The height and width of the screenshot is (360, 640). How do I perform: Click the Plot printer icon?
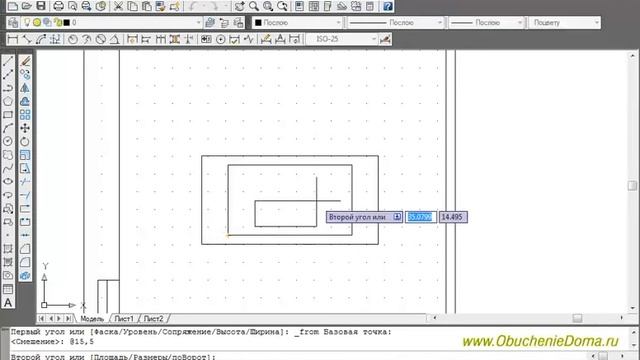58,6
